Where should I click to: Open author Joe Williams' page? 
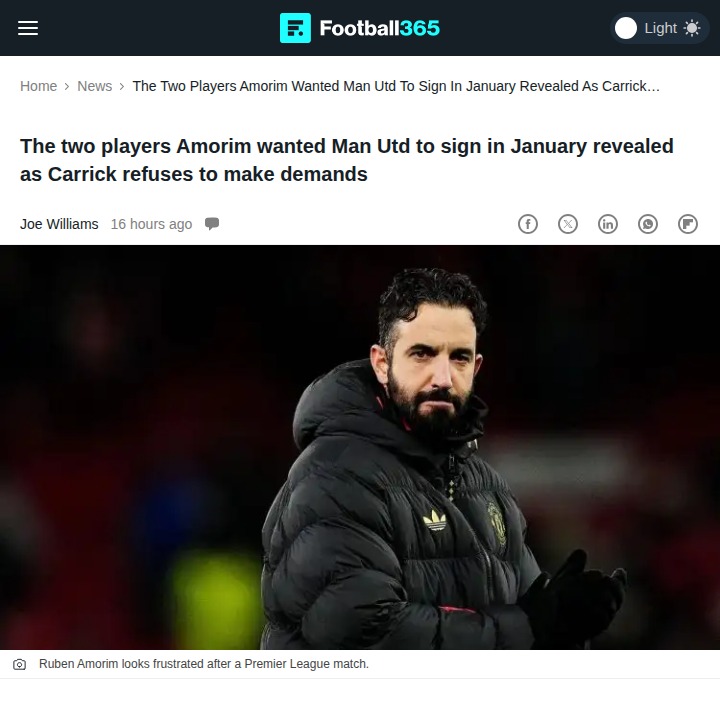click(59, 224)
